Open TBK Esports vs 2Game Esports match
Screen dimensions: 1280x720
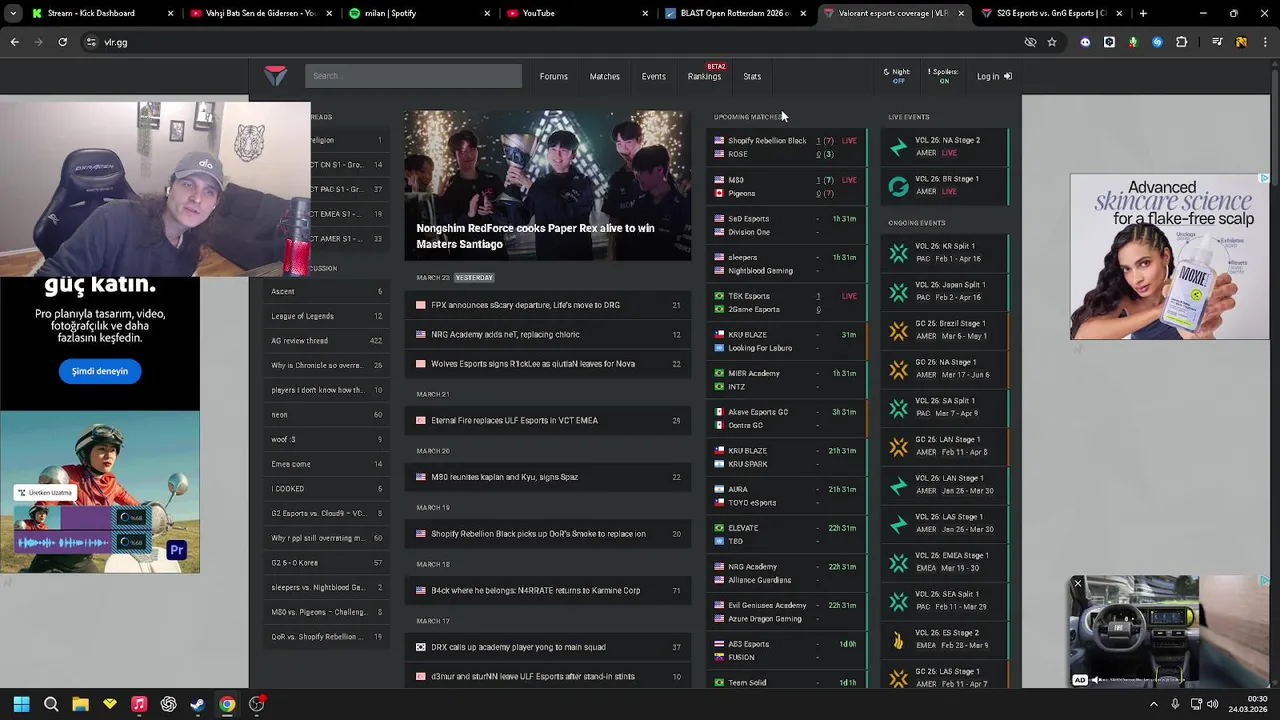[787, 302]
